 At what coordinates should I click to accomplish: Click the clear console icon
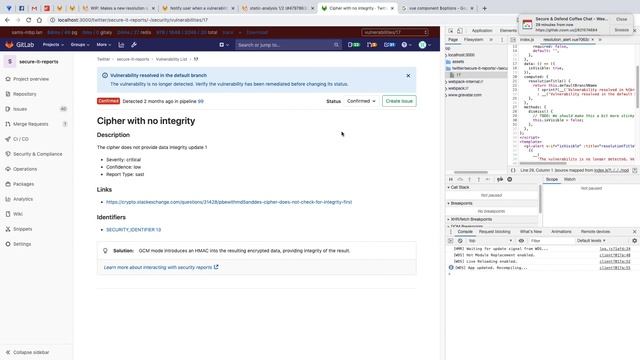(460, 241)
